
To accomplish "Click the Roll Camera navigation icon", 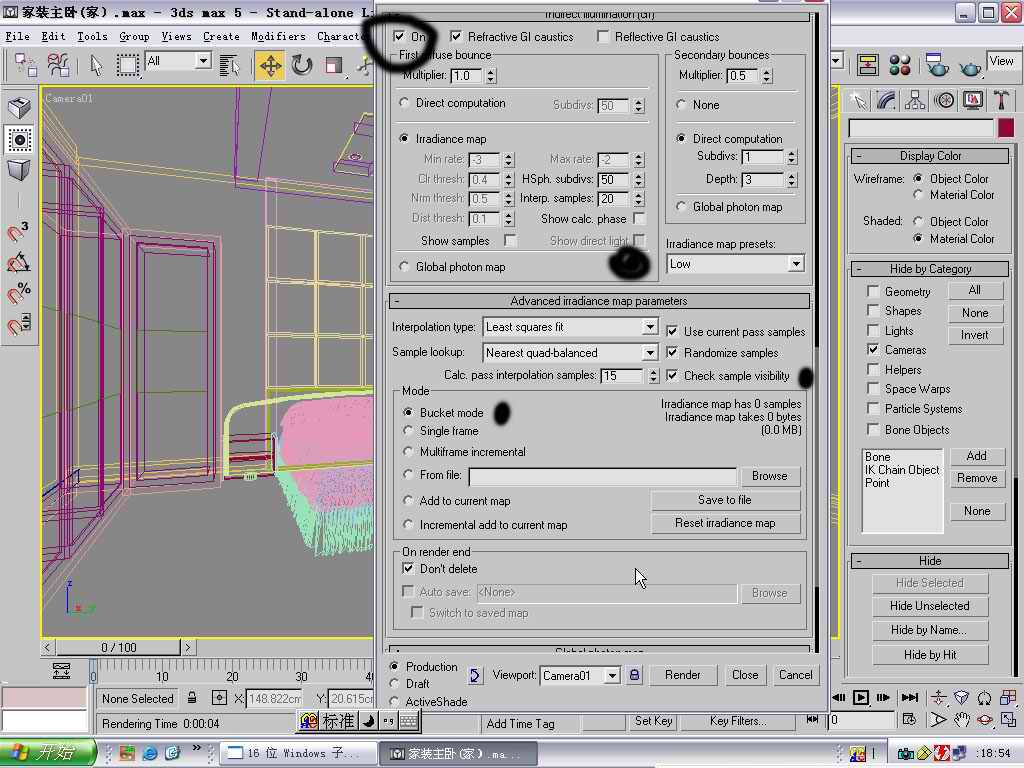I will (984, 697).
